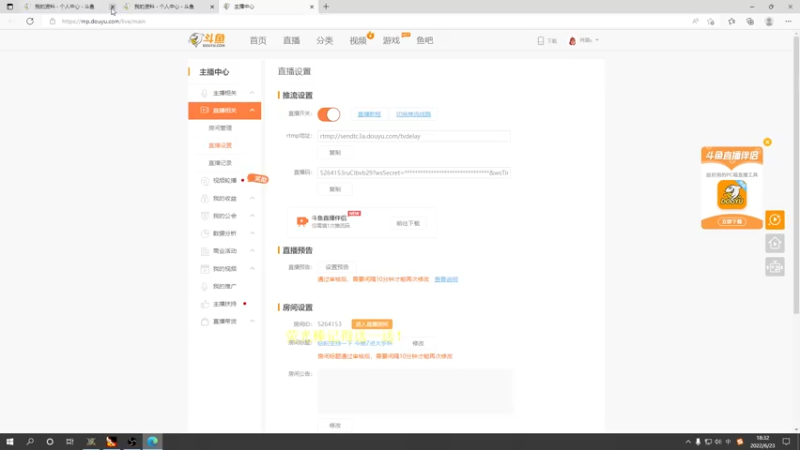Click the video icon beside 我的视频
The height and width of the screenshot is (450, 800).
[205, 268]
